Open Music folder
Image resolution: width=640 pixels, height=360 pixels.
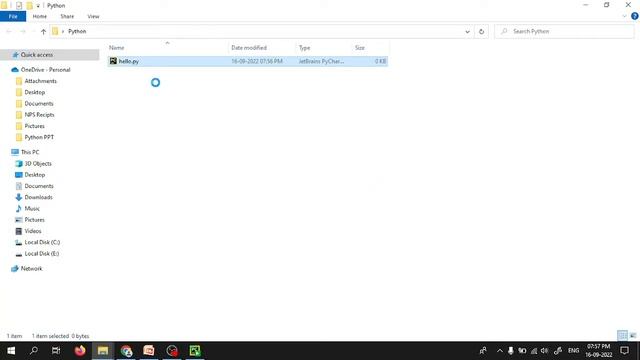click(32, 209)
